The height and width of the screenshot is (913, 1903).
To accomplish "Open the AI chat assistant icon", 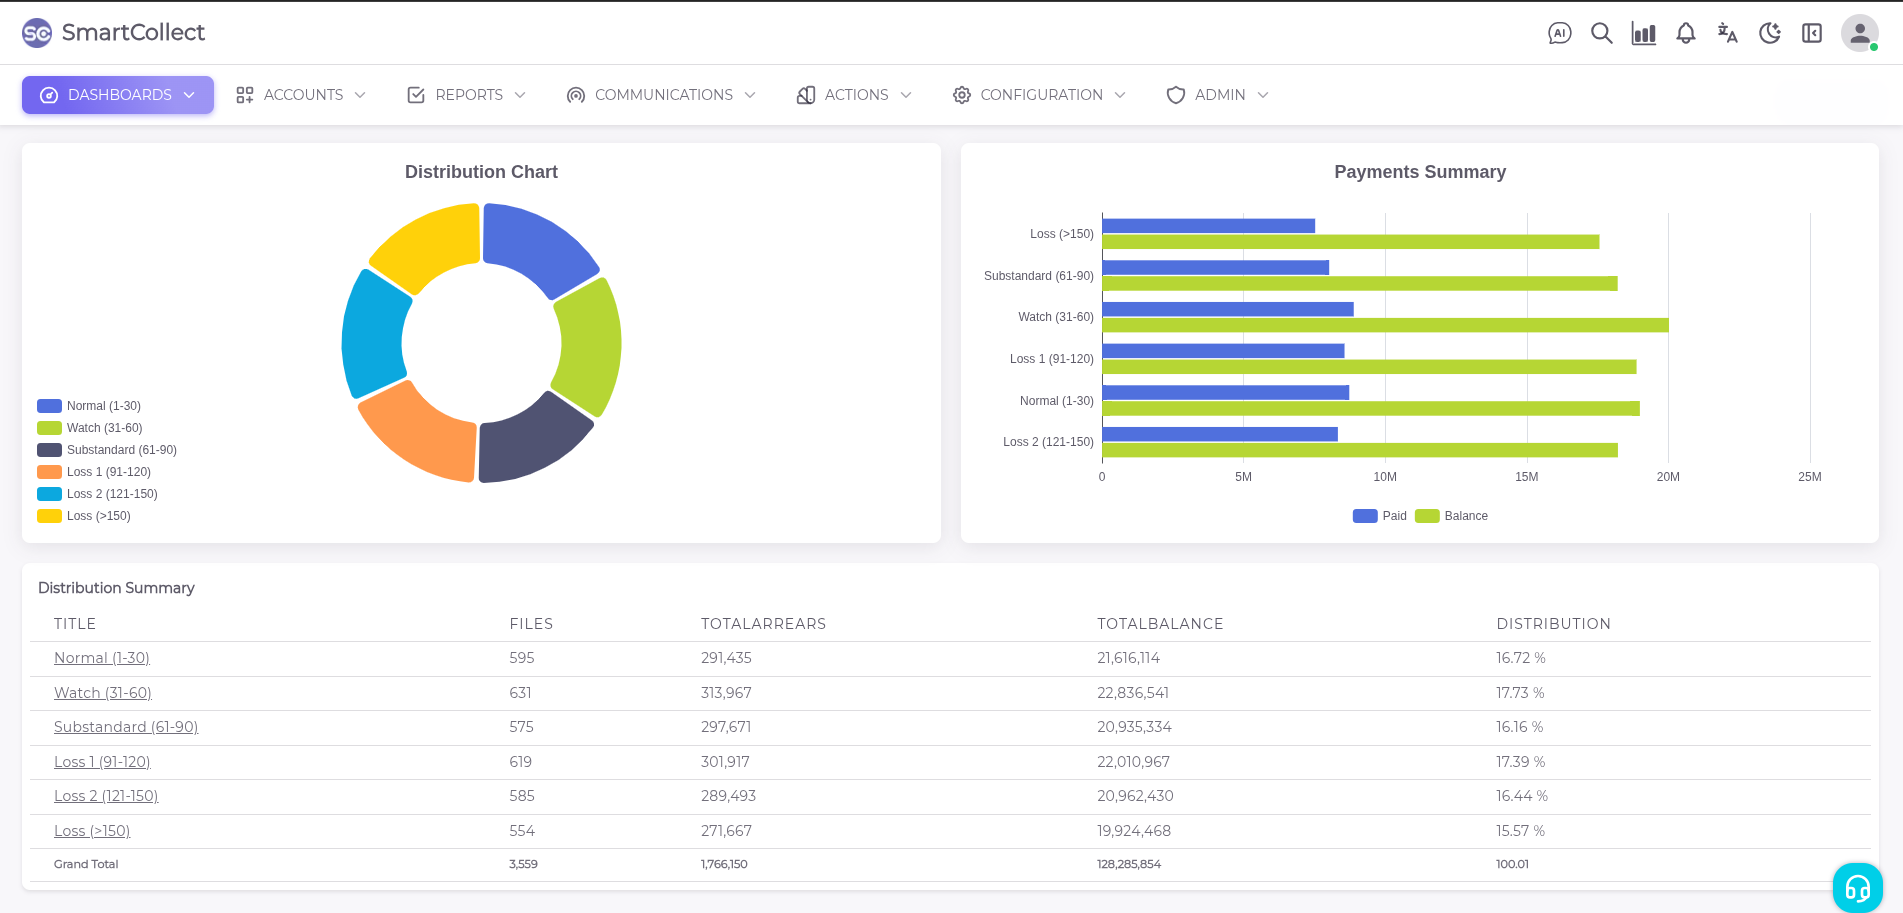I will [1559, 33].
